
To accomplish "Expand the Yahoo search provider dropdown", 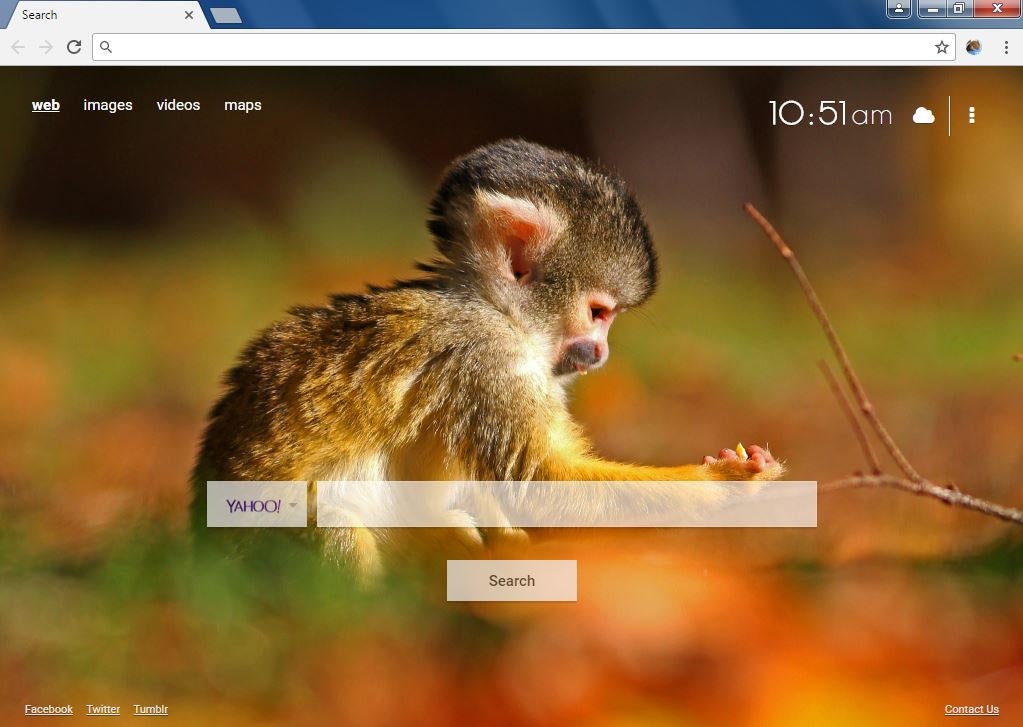I will (x=292, y=504).
